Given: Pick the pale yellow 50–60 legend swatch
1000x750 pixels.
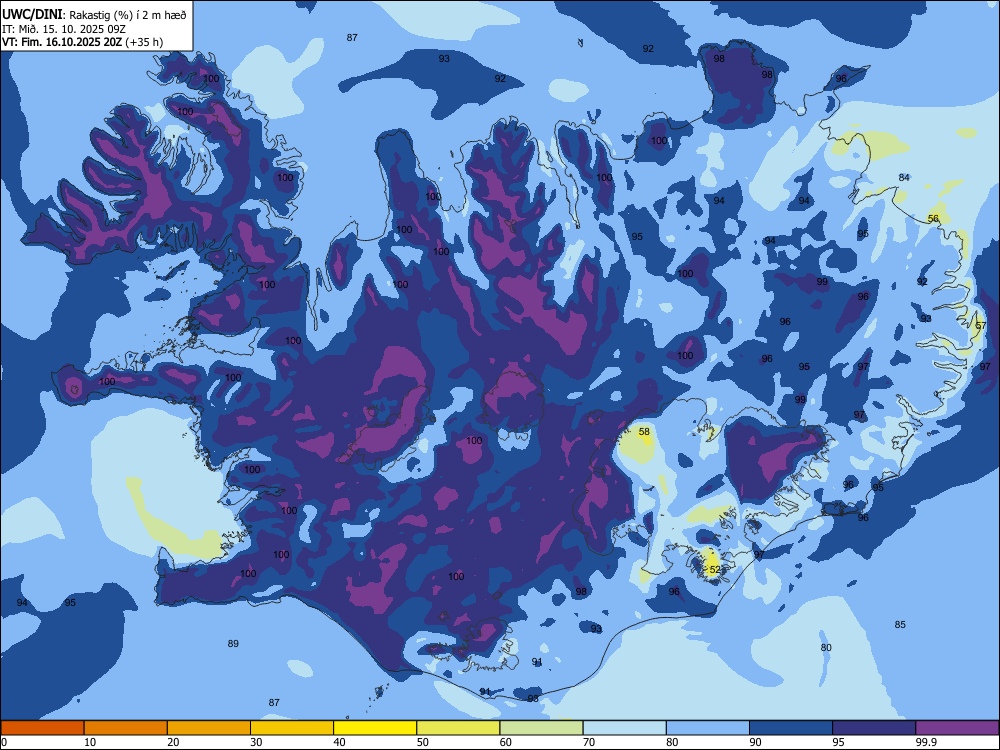Looking at the screenshot, I should click(459, 728).
